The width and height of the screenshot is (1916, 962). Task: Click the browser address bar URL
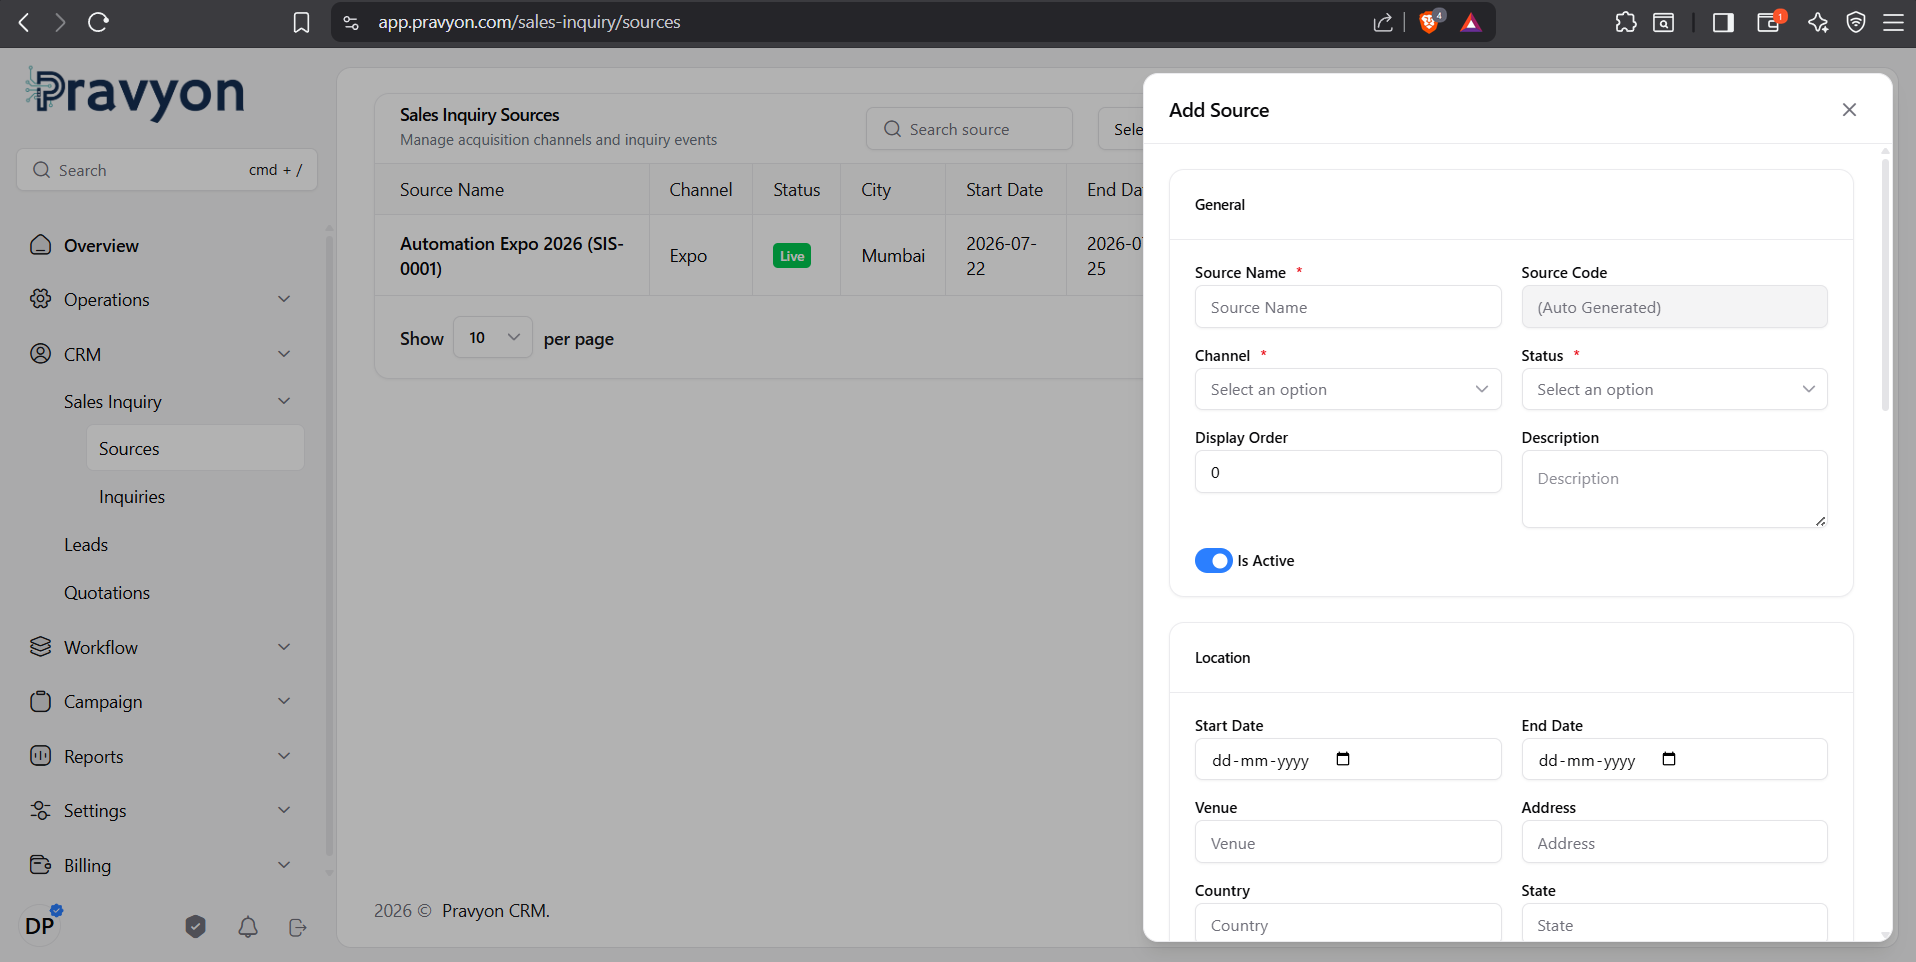[529, 22]
